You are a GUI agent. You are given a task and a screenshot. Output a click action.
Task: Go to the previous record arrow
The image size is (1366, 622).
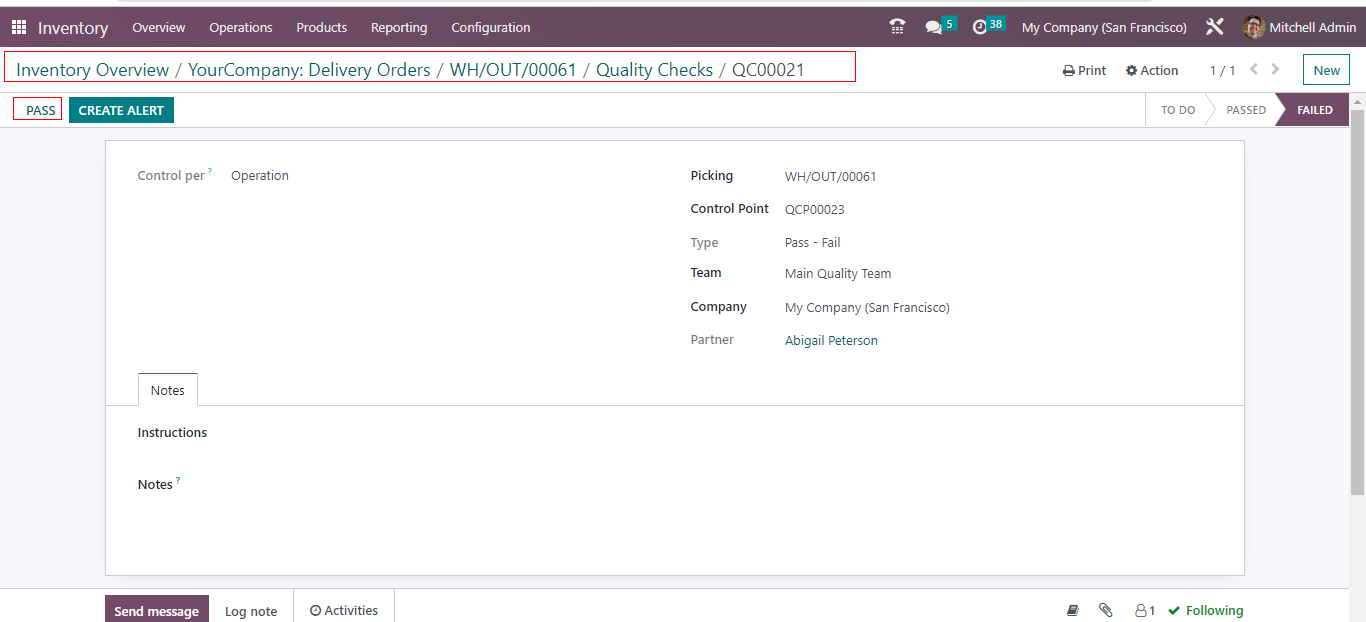tap(1254, 70)
